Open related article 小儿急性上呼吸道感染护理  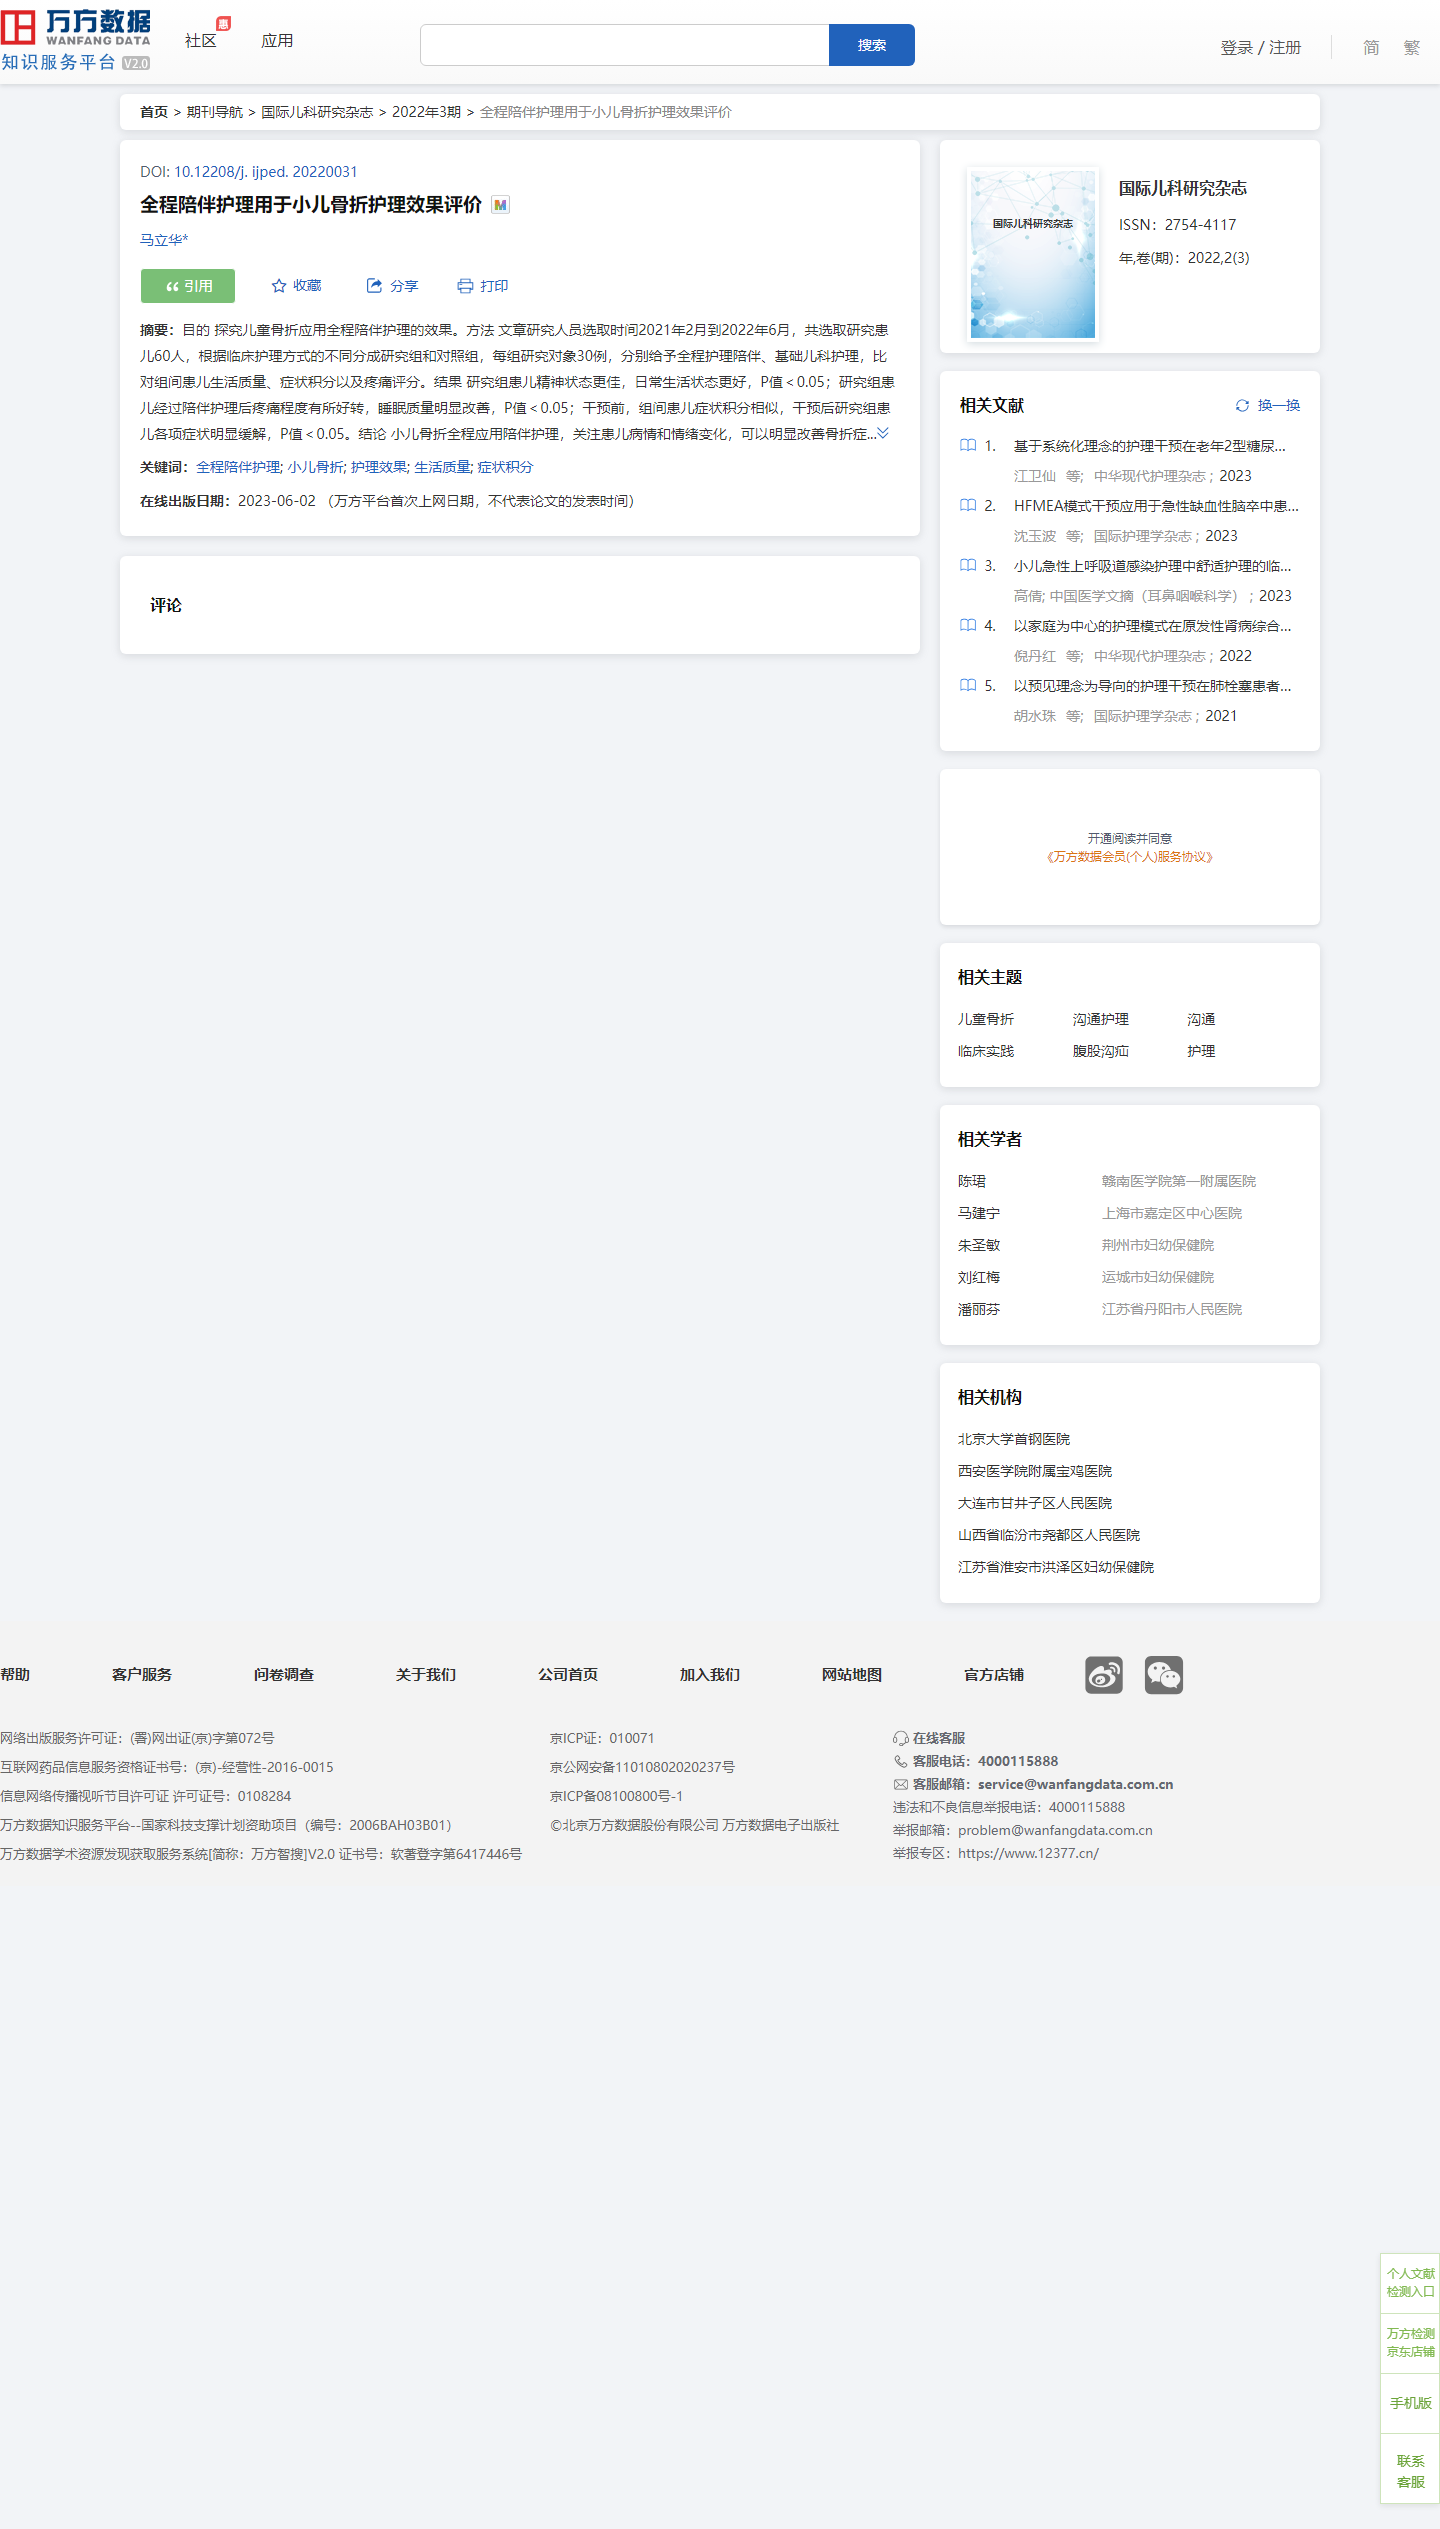pos(1153,566)
